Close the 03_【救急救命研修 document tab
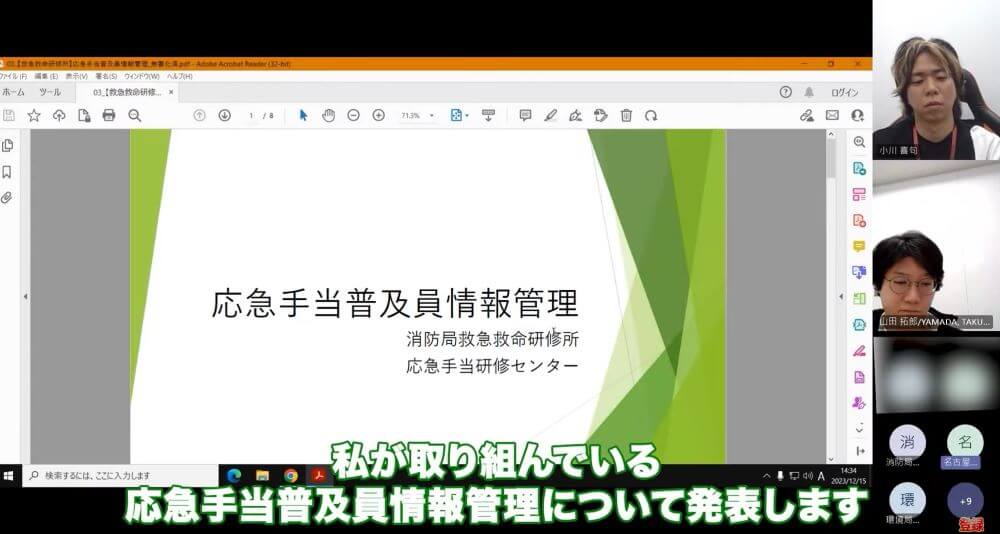The image size is (1000, 534). point(171,93)
